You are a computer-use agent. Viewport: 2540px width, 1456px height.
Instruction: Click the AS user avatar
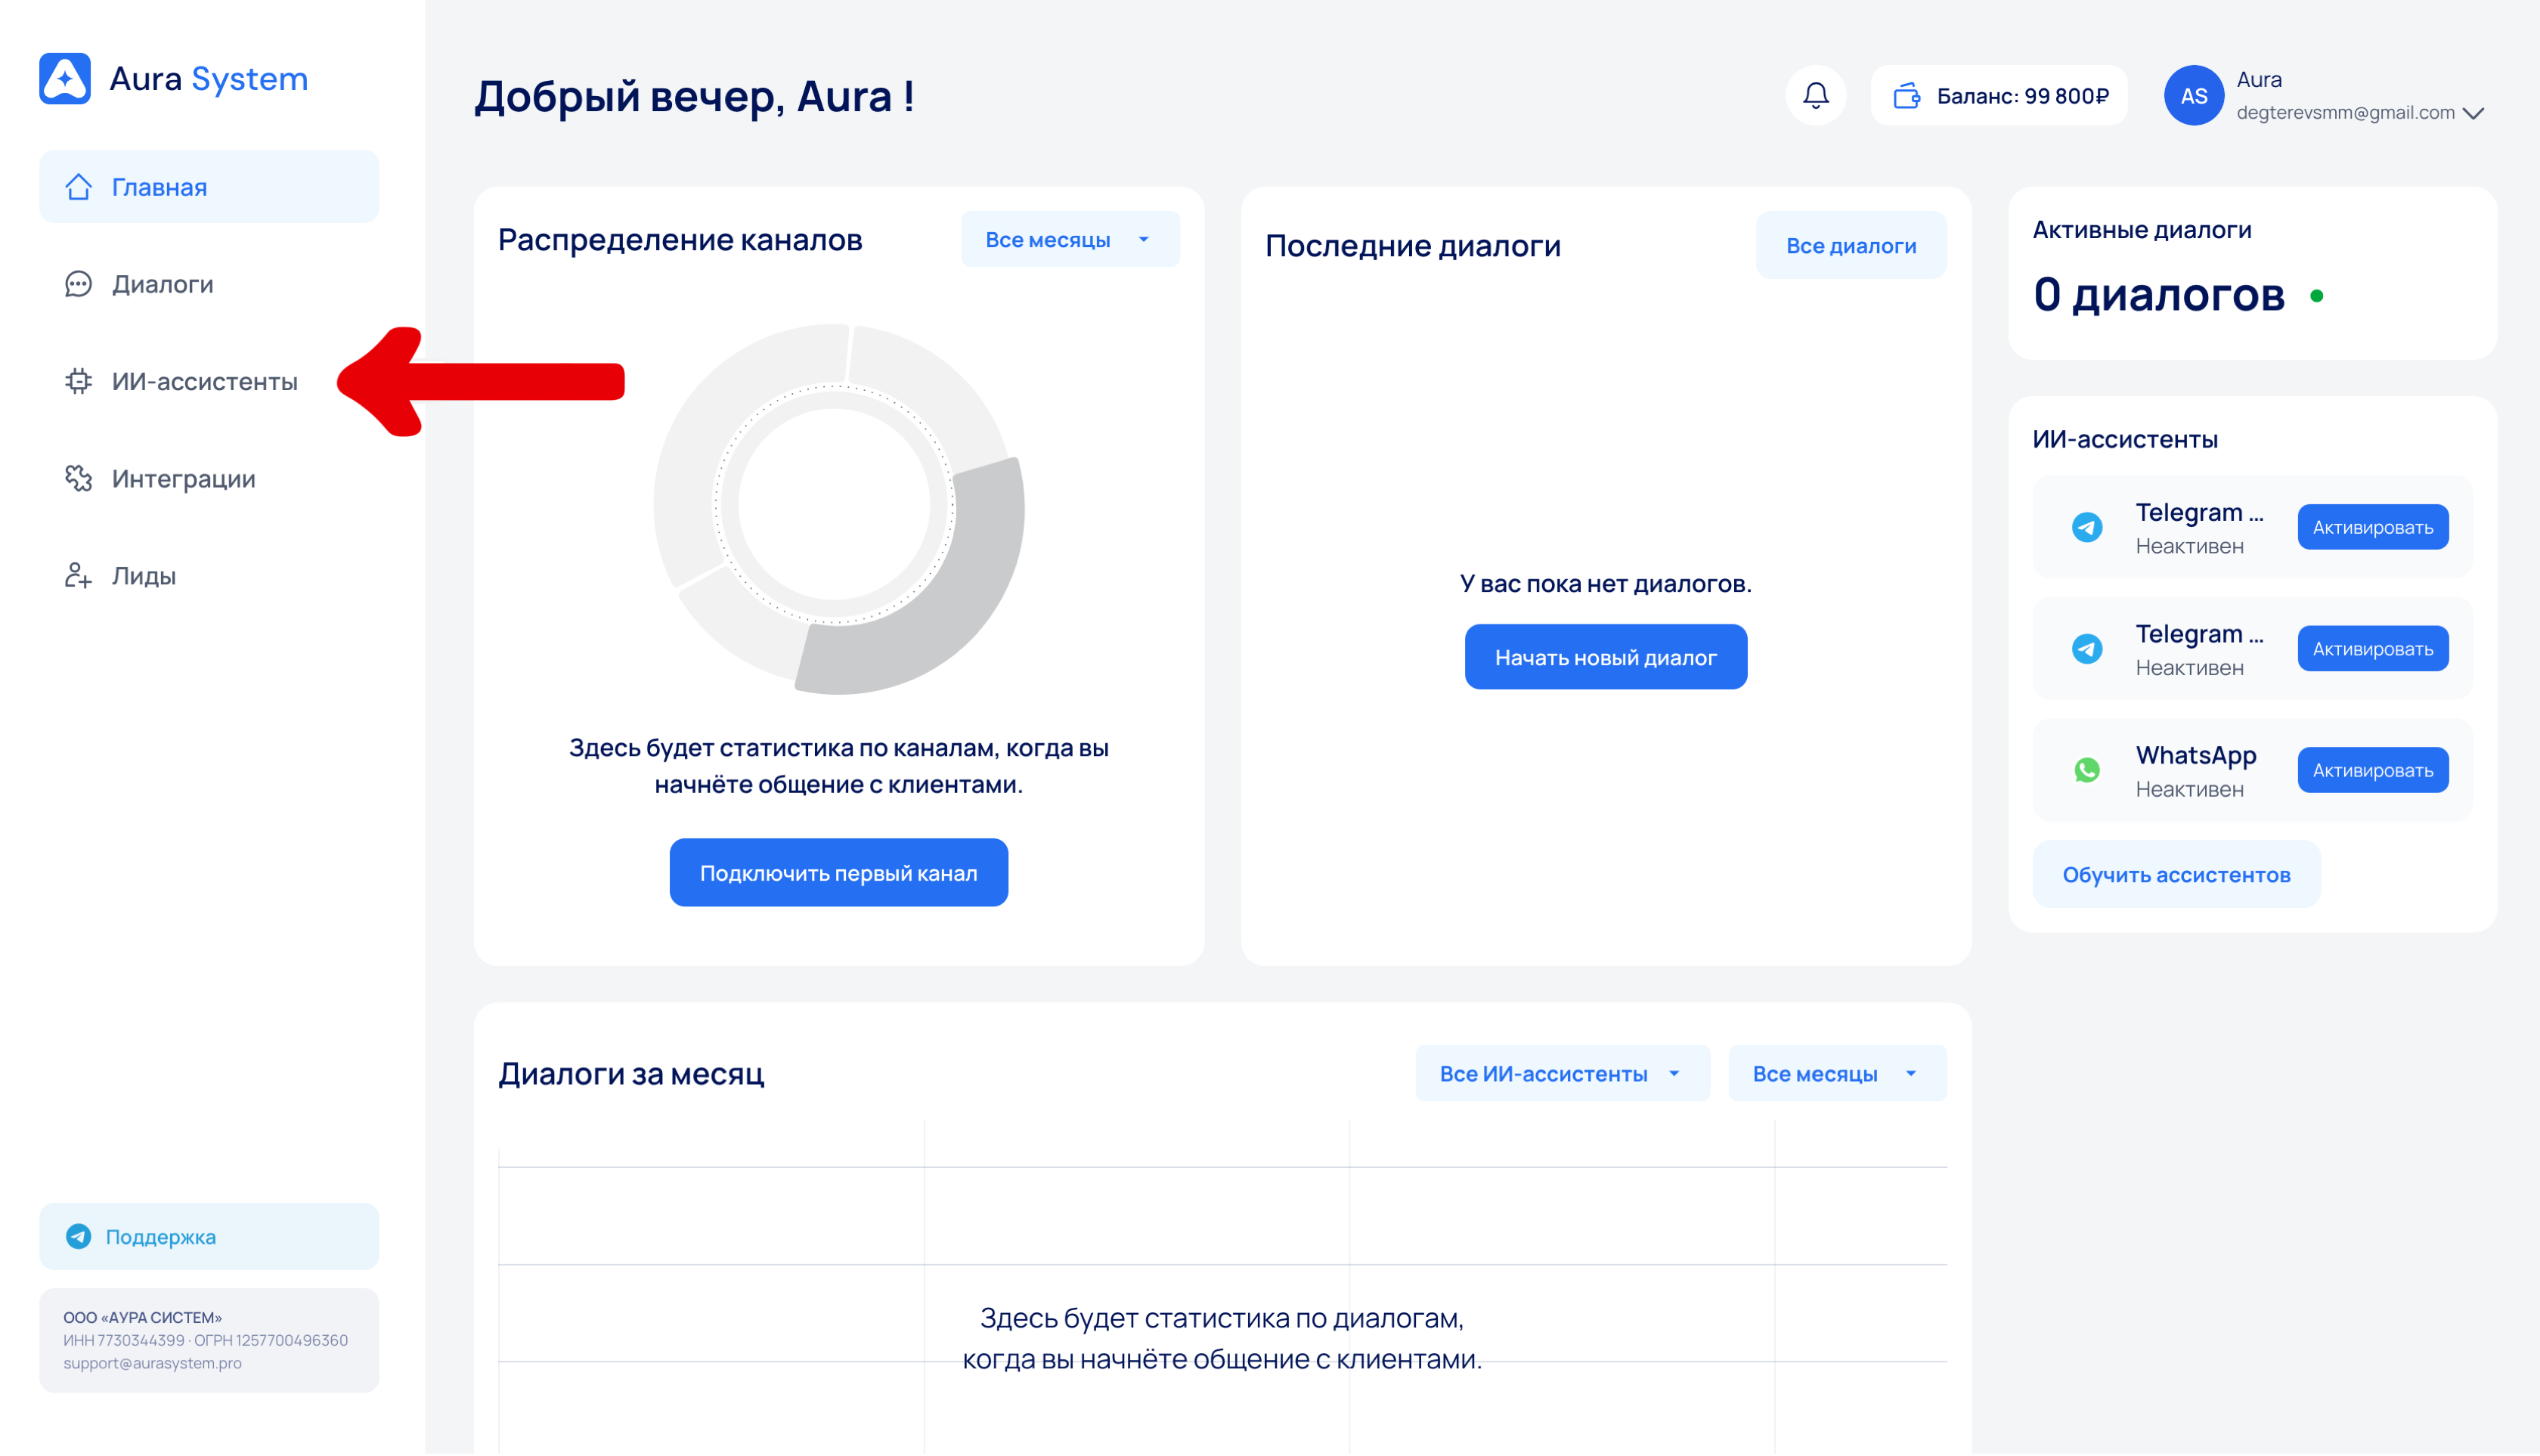(2193, 96)
